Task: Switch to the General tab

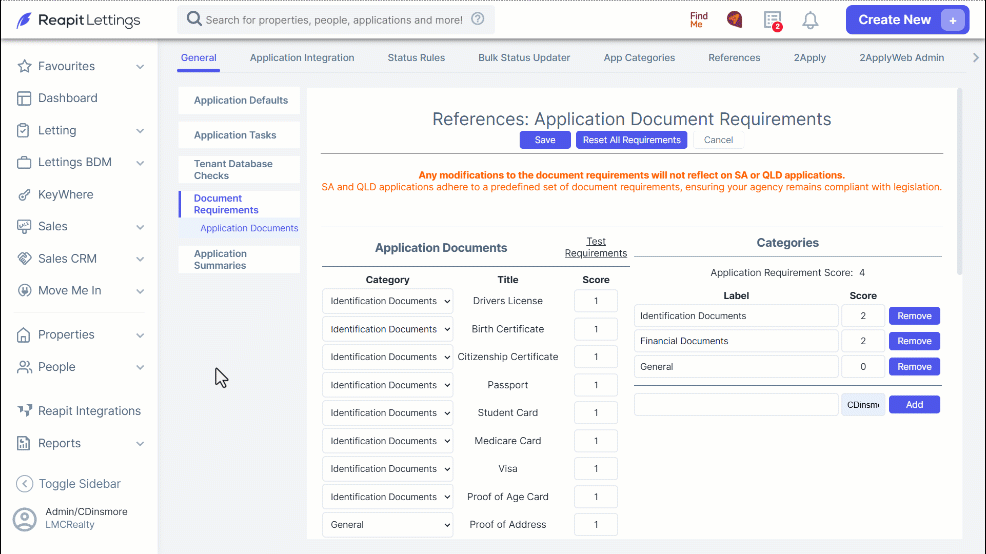Action: 199,58
